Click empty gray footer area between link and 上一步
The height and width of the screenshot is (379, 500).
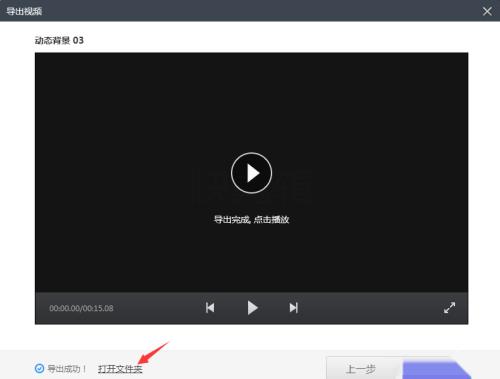(233, 368)
